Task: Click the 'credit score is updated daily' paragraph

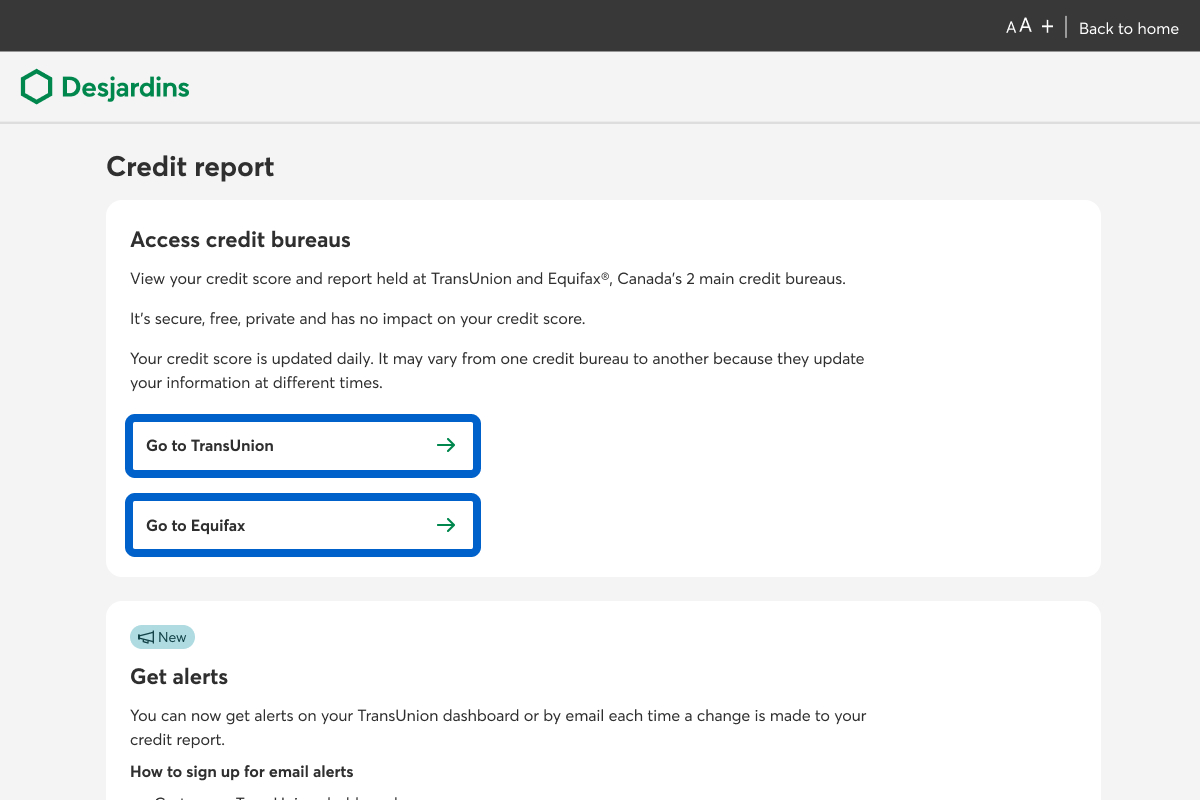Action: [496, 370]
